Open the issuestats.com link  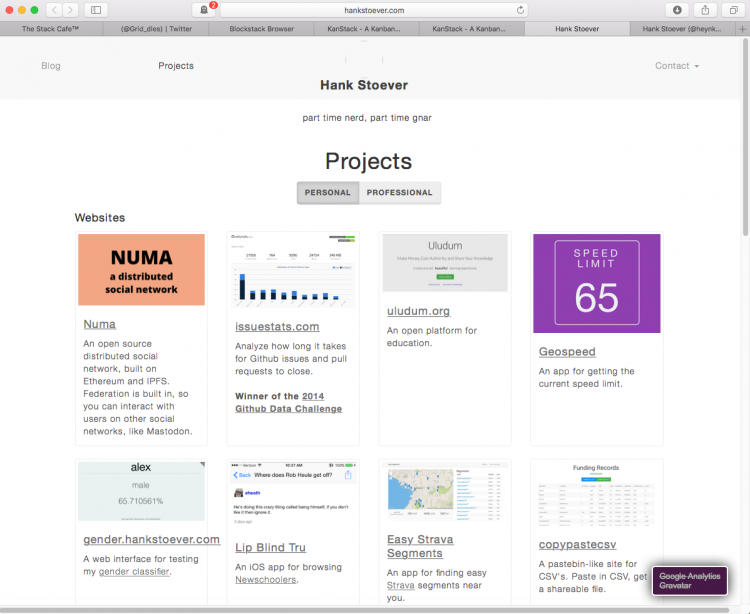(x=277, y=327)
